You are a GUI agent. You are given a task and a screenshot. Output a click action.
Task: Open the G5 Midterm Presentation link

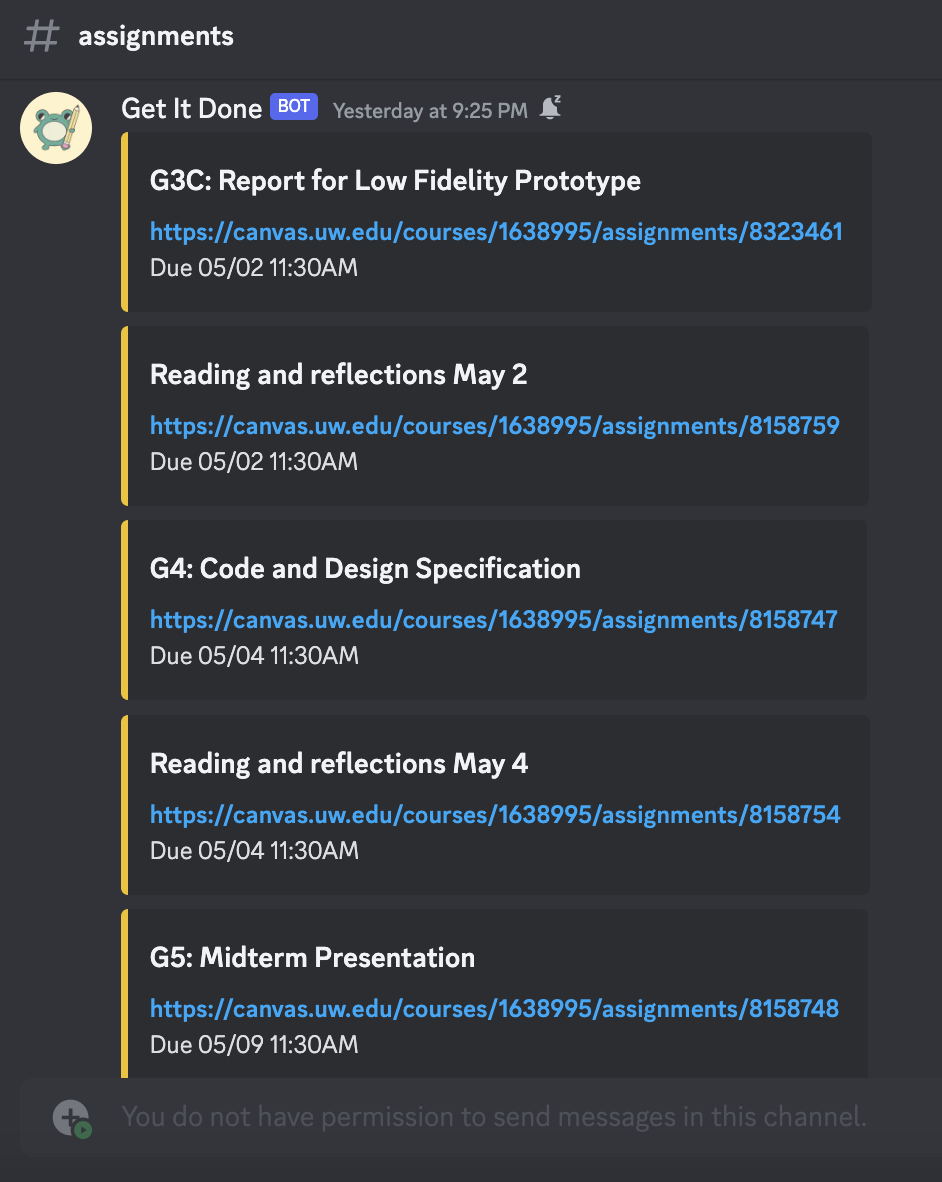(493, 1009)
